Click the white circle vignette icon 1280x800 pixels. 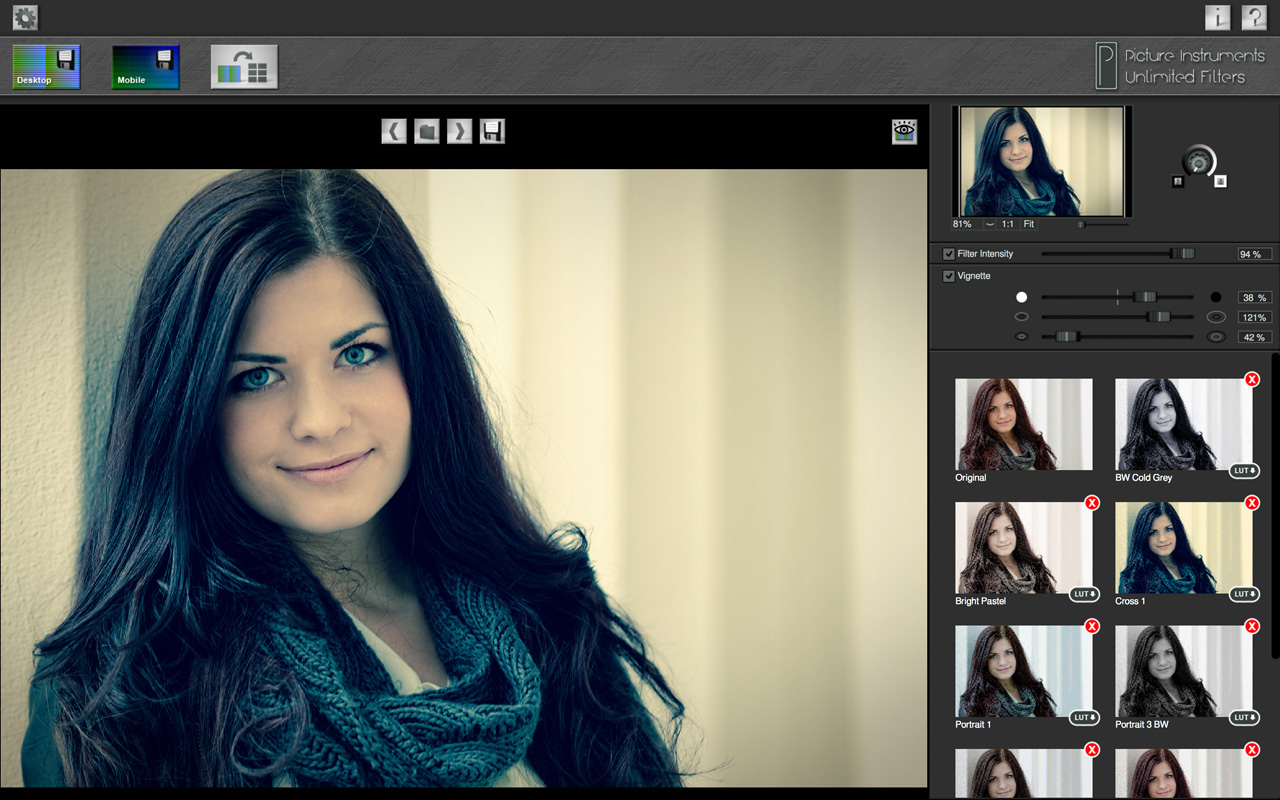pos(1022,297)
